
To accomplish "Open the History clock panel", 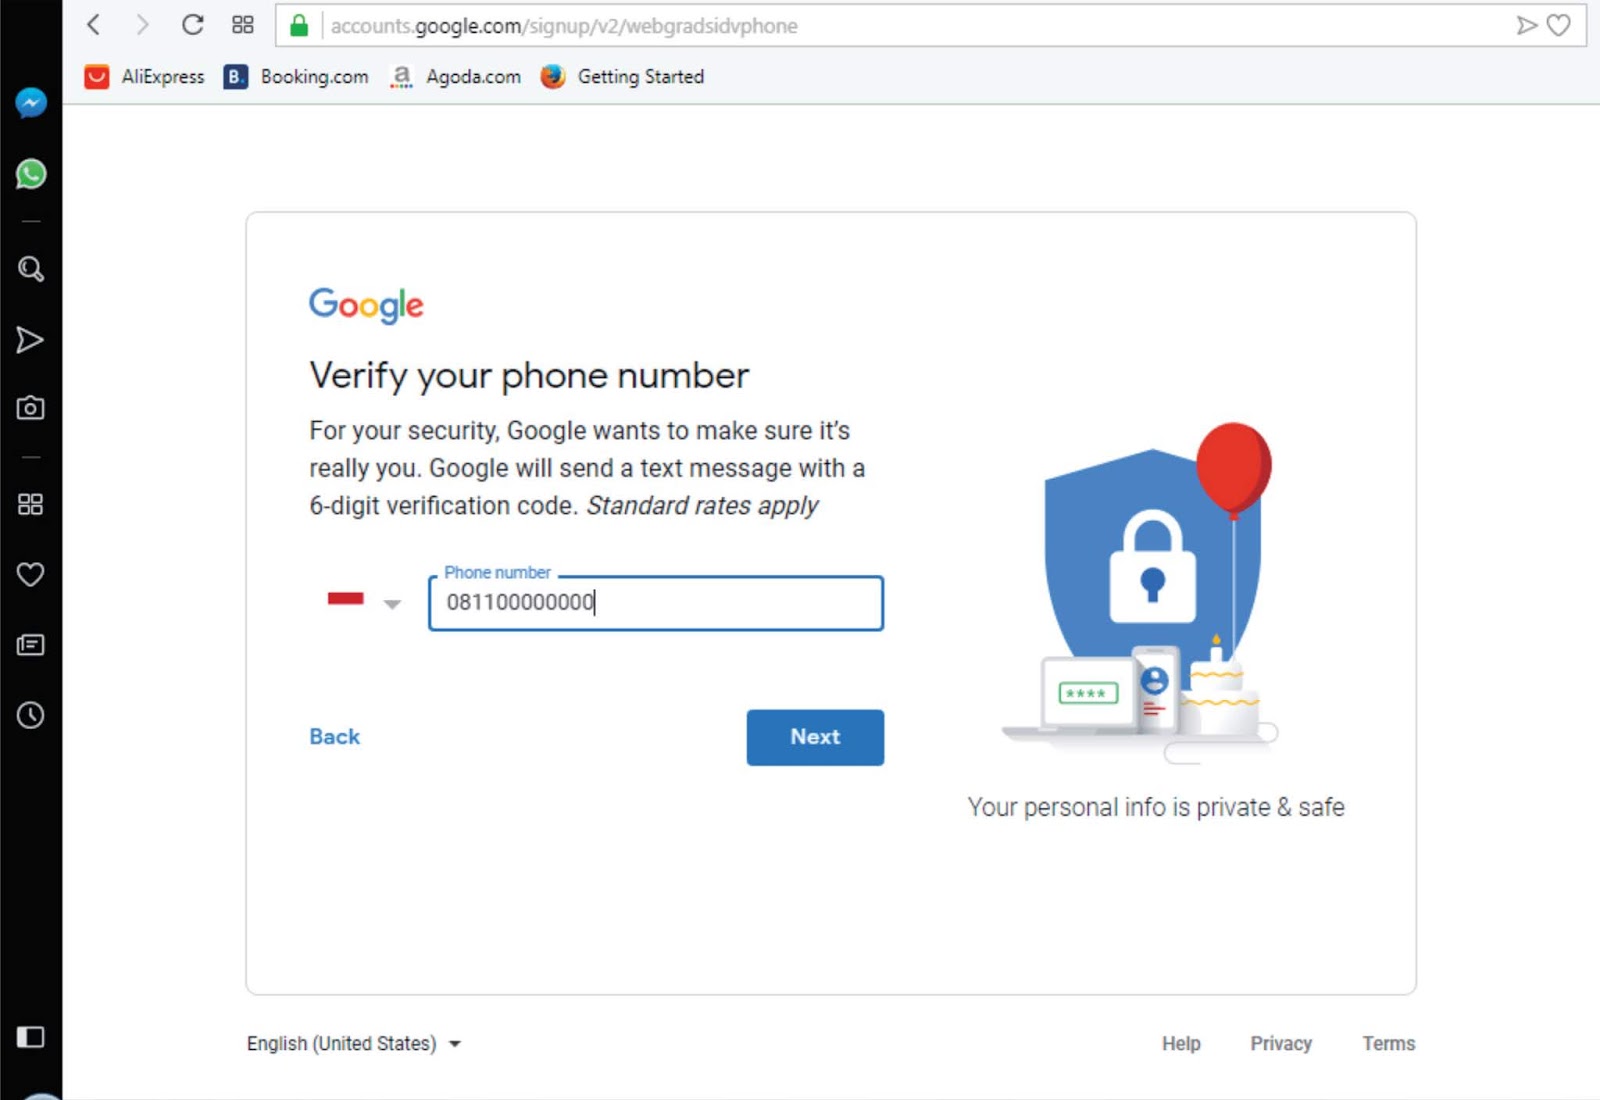I will 31,715.
